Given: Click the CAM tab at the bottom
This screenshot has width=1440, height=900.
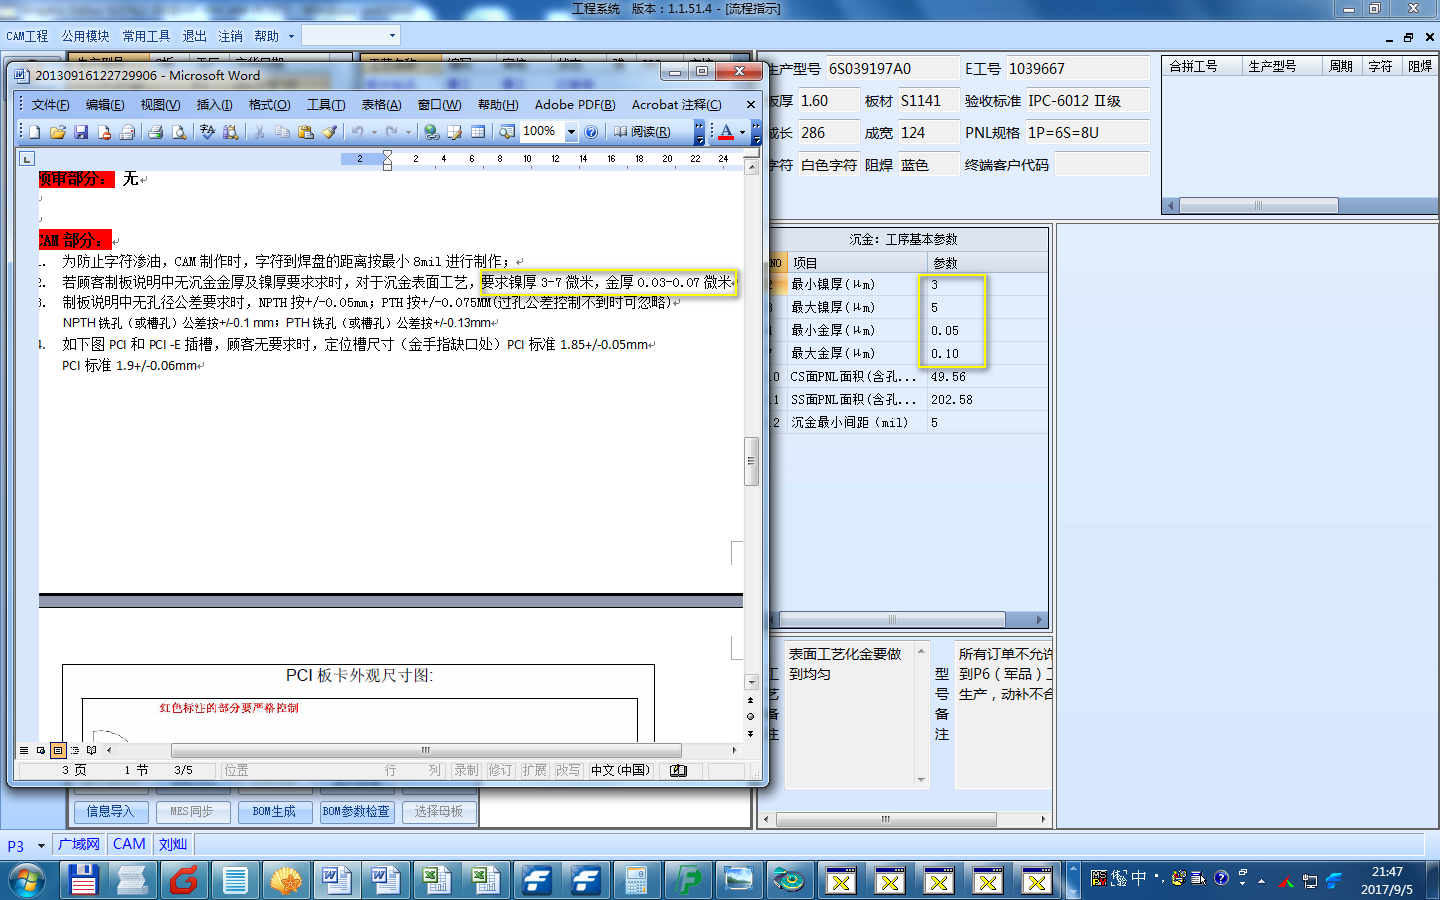Looking at the screenshot, I should [x=129, y=844].
